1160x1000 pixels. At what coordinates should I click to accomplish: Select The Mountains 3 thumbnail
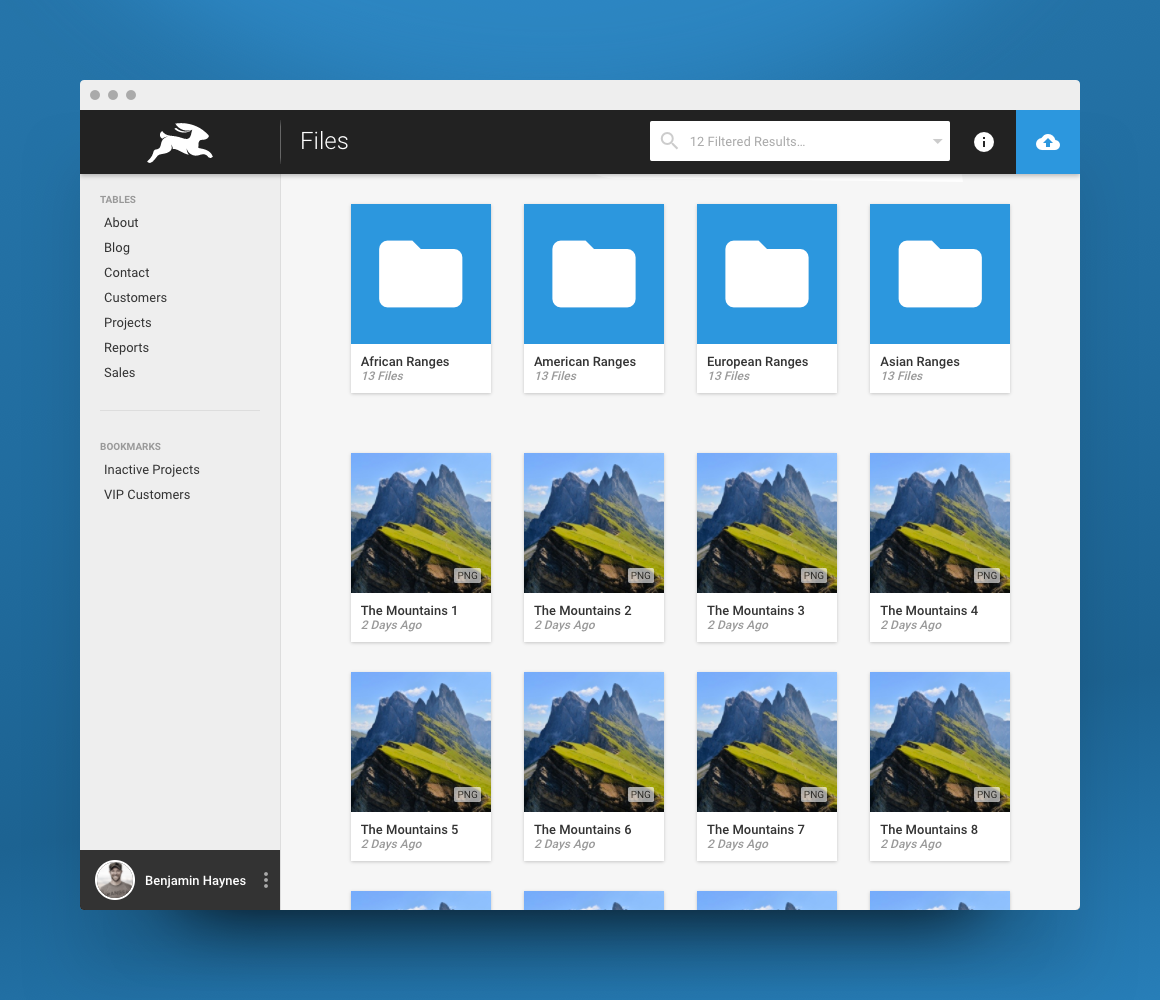(767, 523)
